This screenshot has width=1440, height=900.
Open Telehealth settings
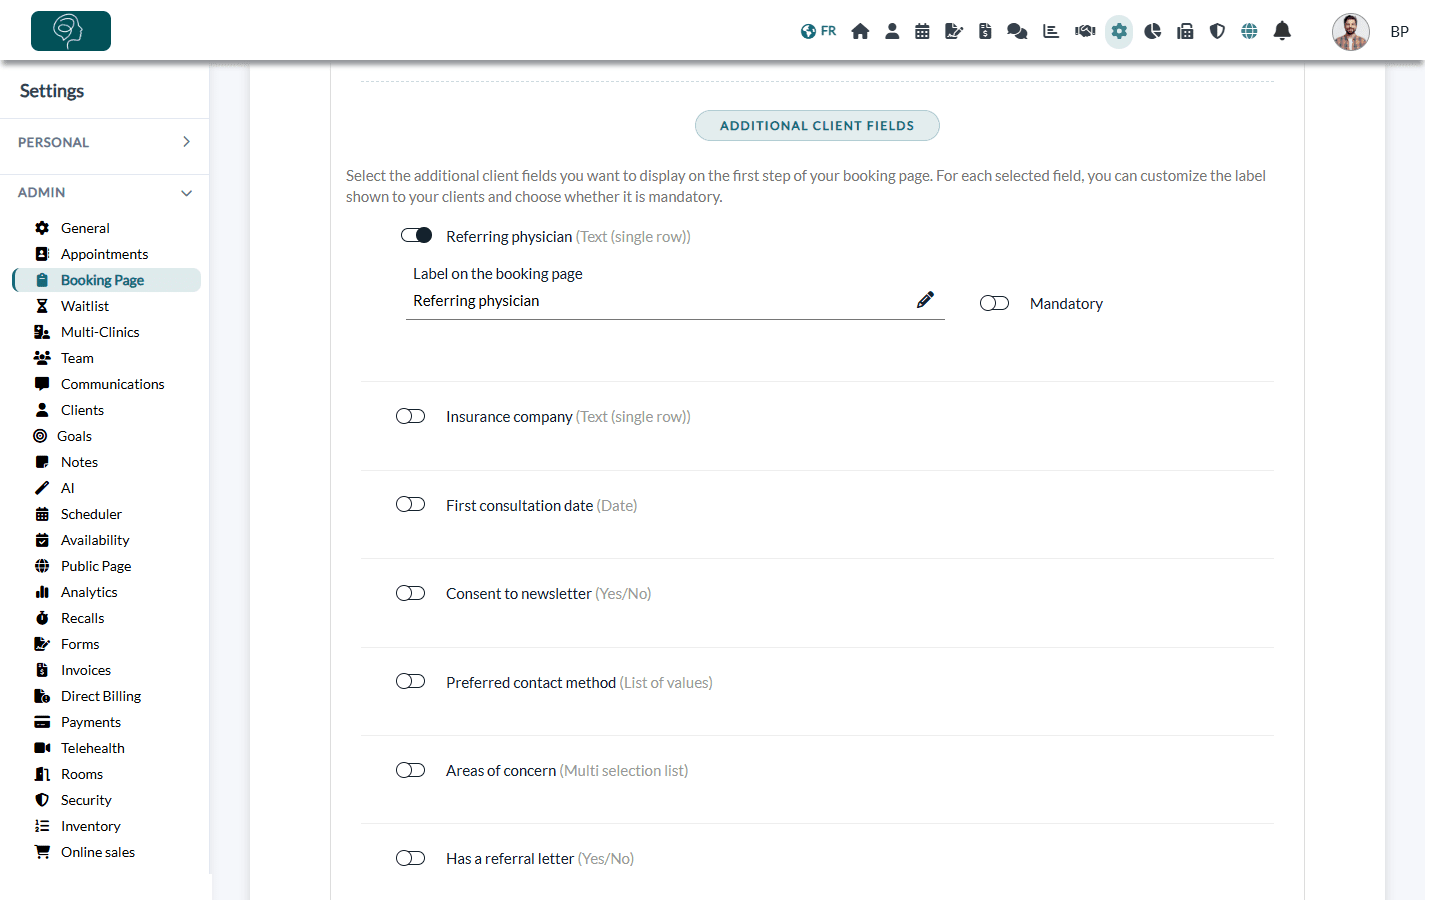click(93, 748)
